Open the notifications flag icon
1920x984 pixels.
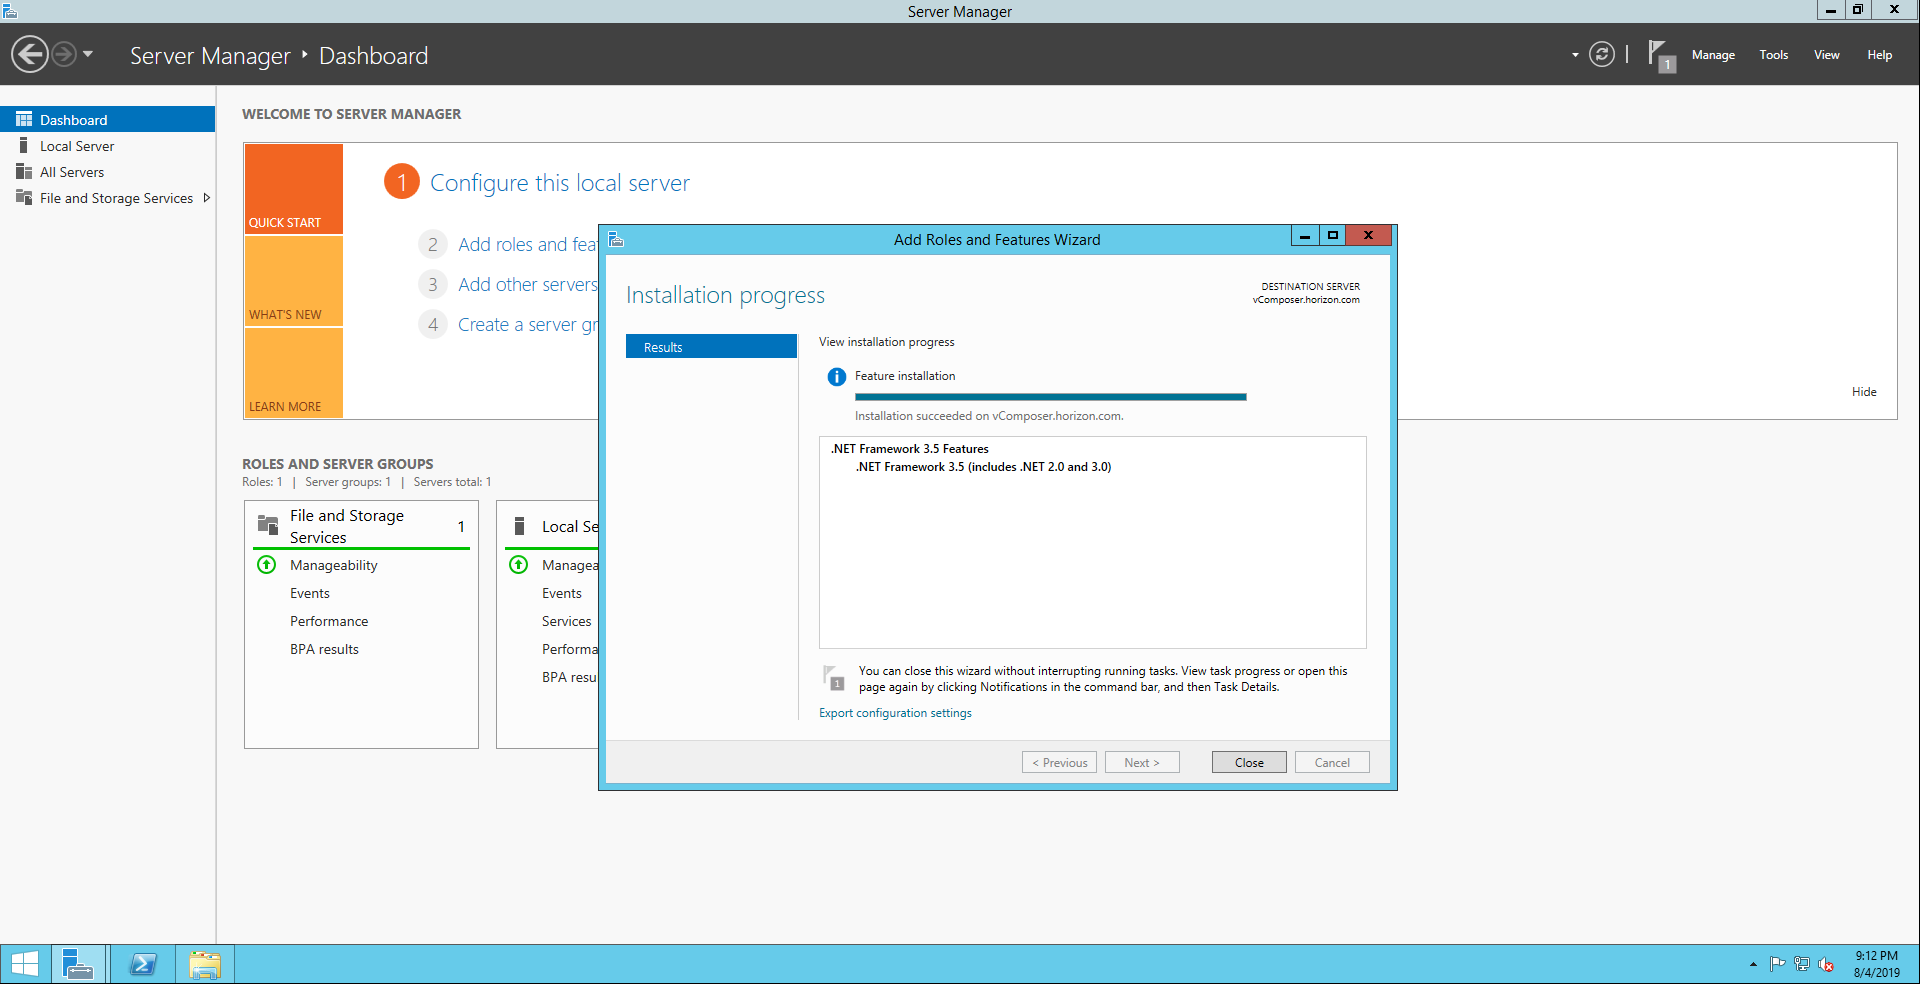tap(1659, 55)
